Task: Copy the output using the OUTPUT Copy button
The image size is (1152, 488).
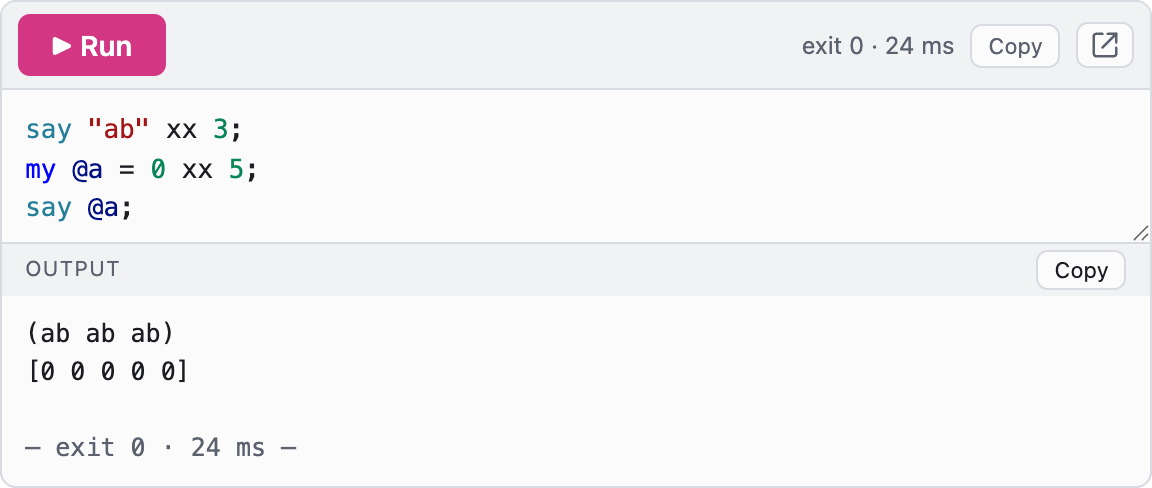Action: pos(1081,270)
